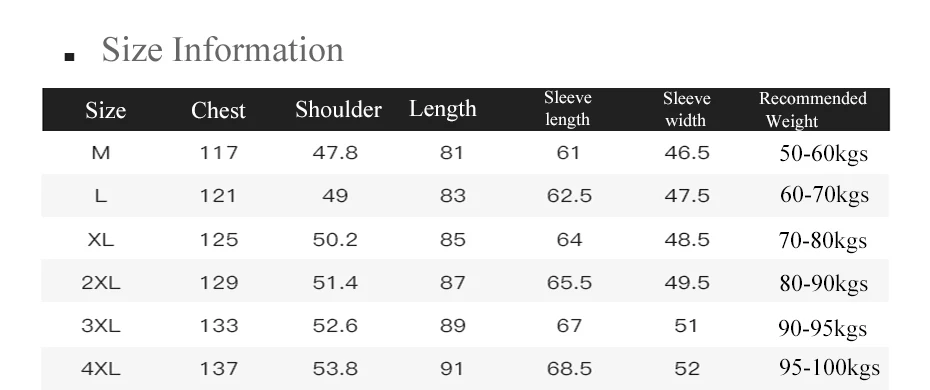
Task: Click the 2XL size row label
Action: [x=101, y=283]
